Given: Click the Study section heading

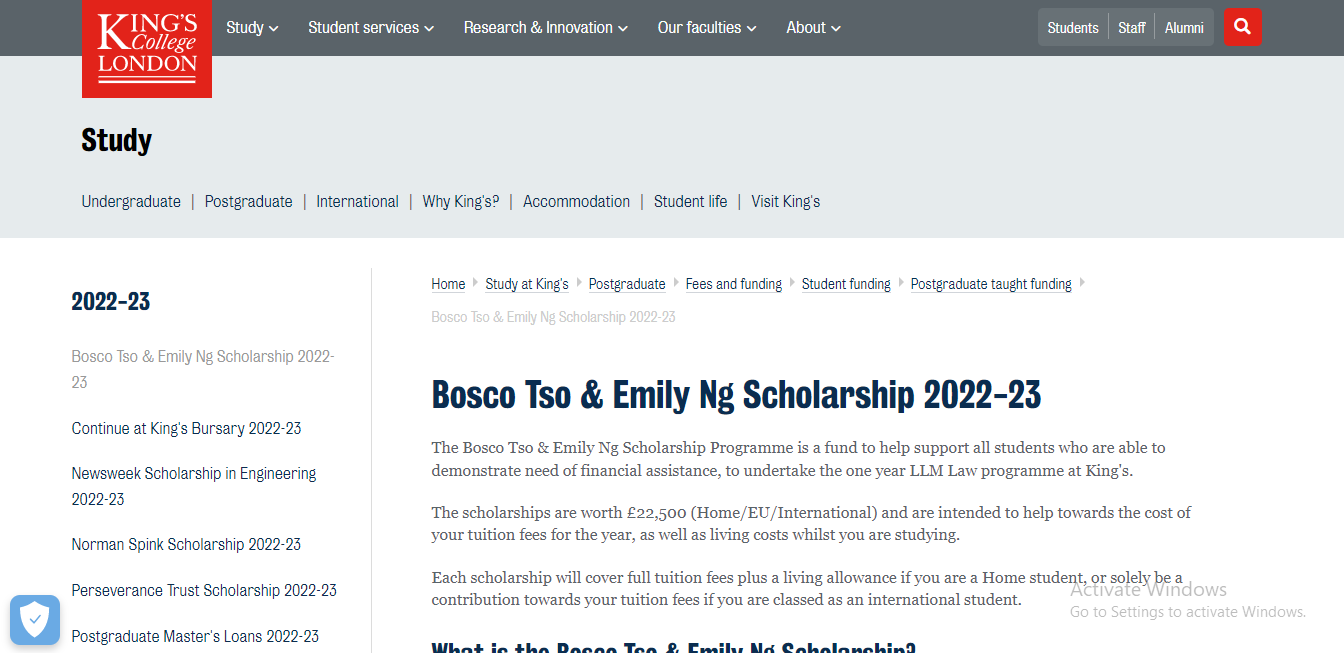Looking at the screenshot, I should [x=116, y=140].
